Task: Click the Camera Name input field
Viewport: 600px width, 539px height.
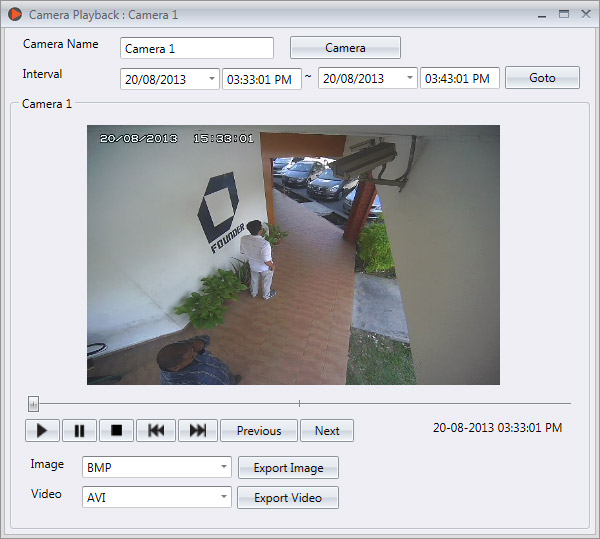Action: 197,48
